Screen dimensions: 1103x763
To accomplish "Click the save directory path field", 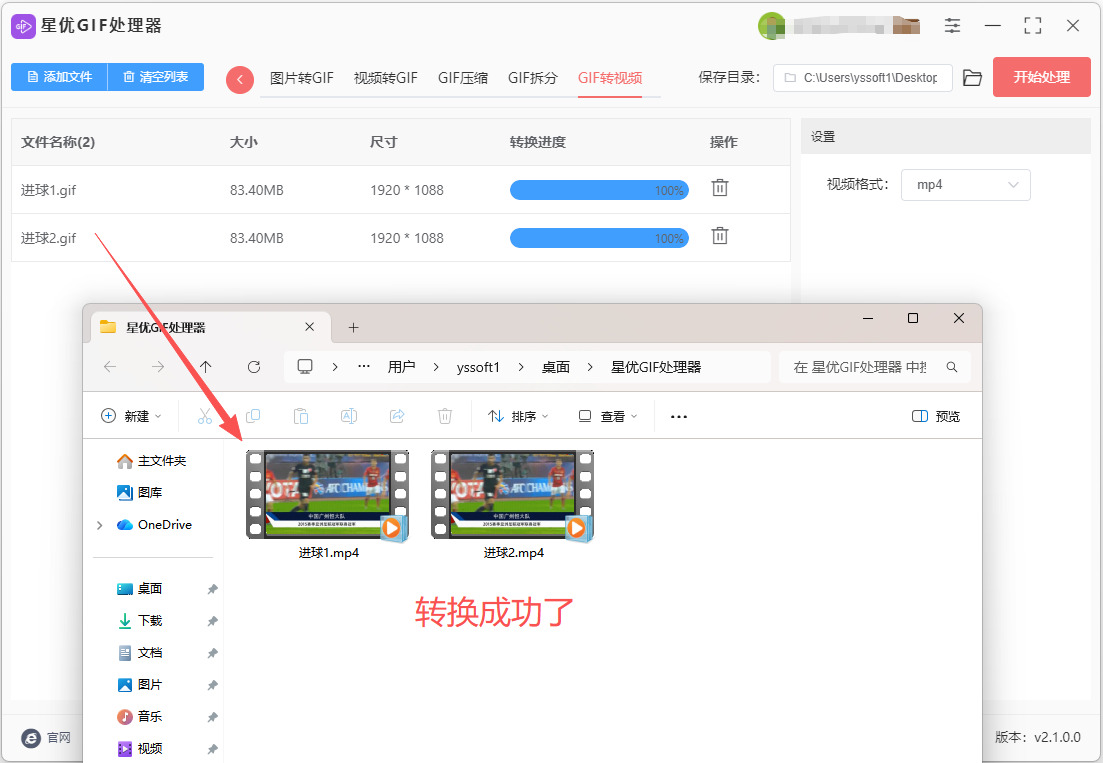I will tap(862, 78).
